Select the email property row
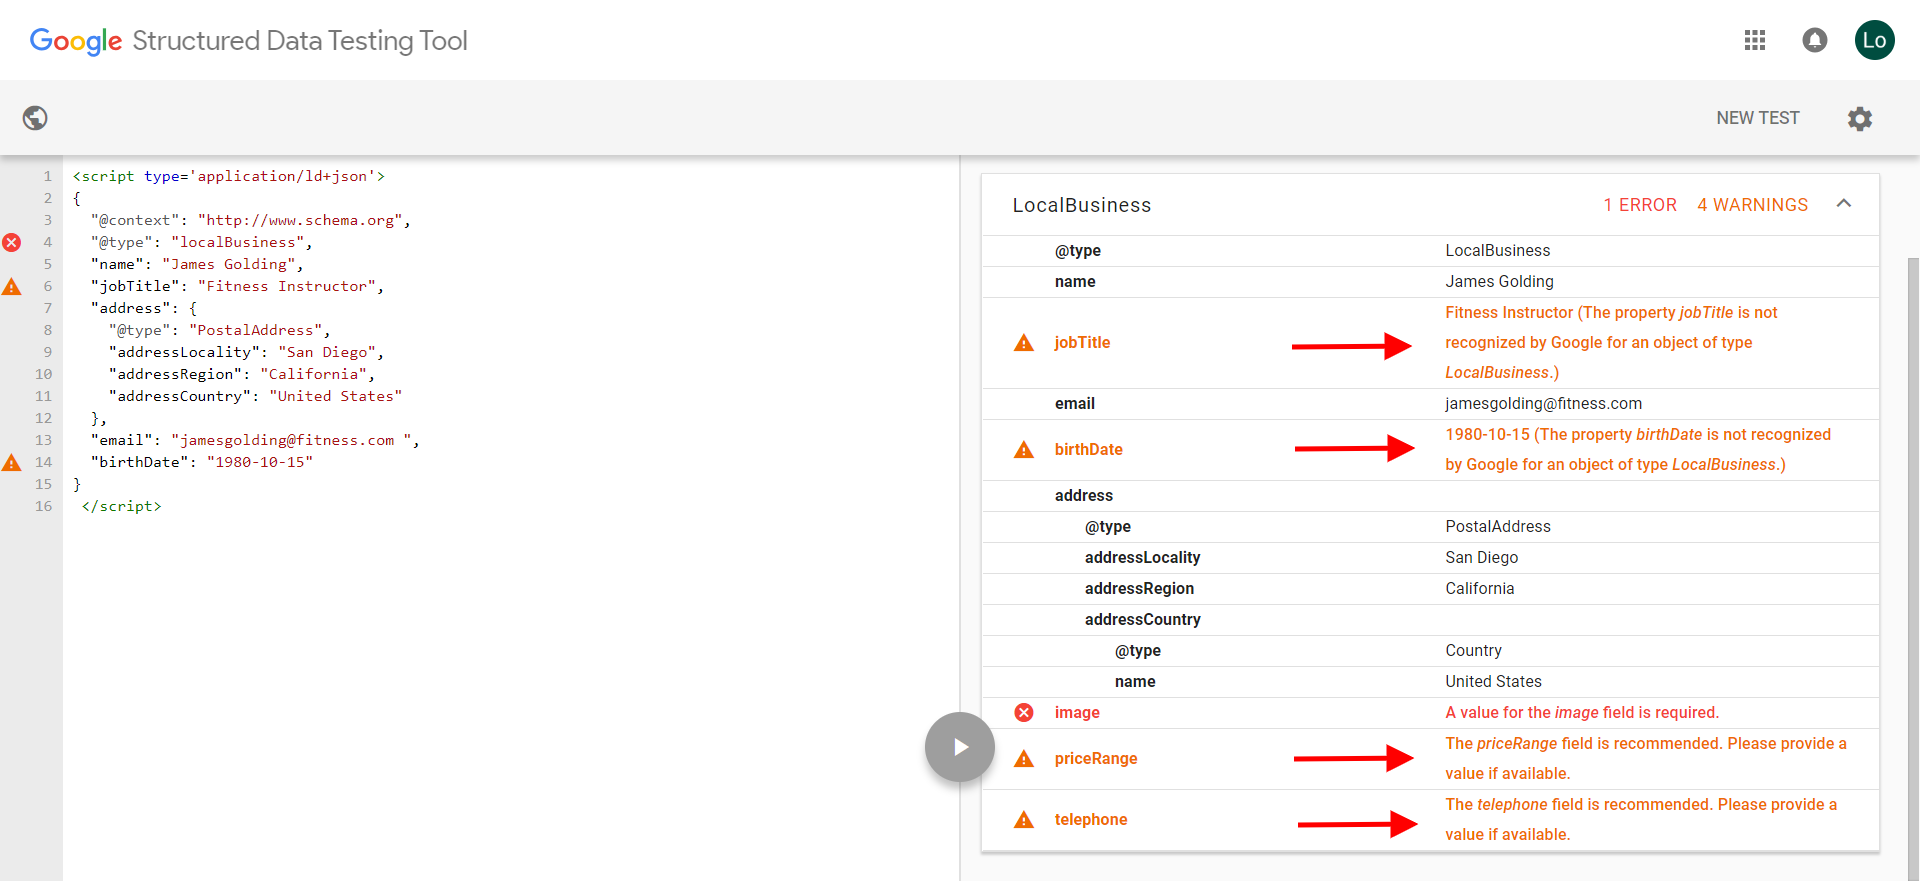The height and width of the screenshot is (881, 1920). (1430, 403)
